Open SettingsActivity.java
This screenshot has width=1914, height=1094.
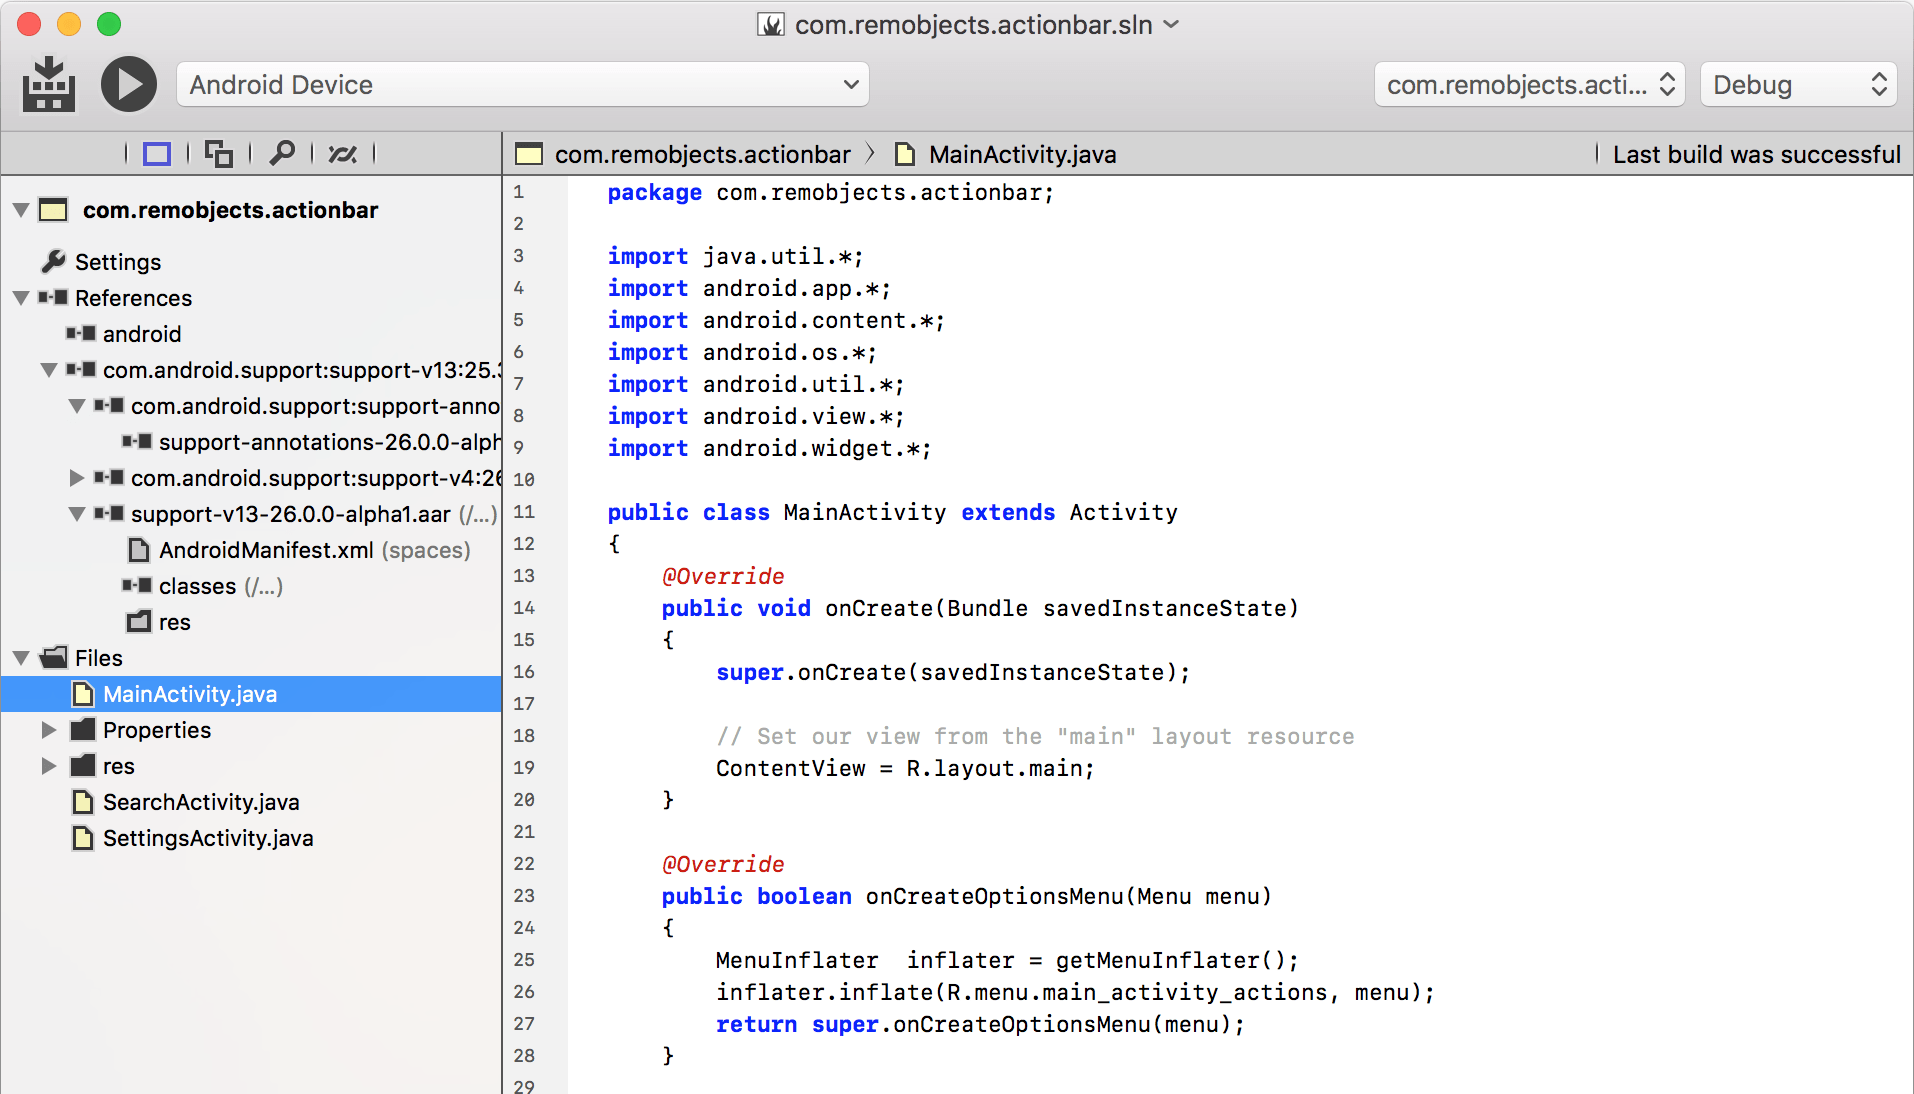[x=208, y=838]
